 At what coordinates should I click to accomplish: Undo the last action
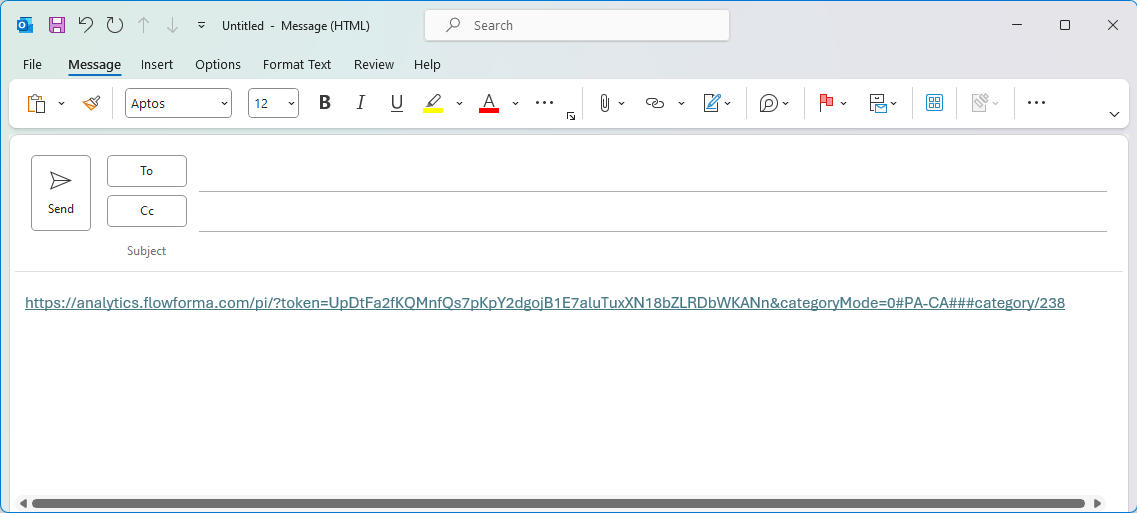tap(86, 25)
